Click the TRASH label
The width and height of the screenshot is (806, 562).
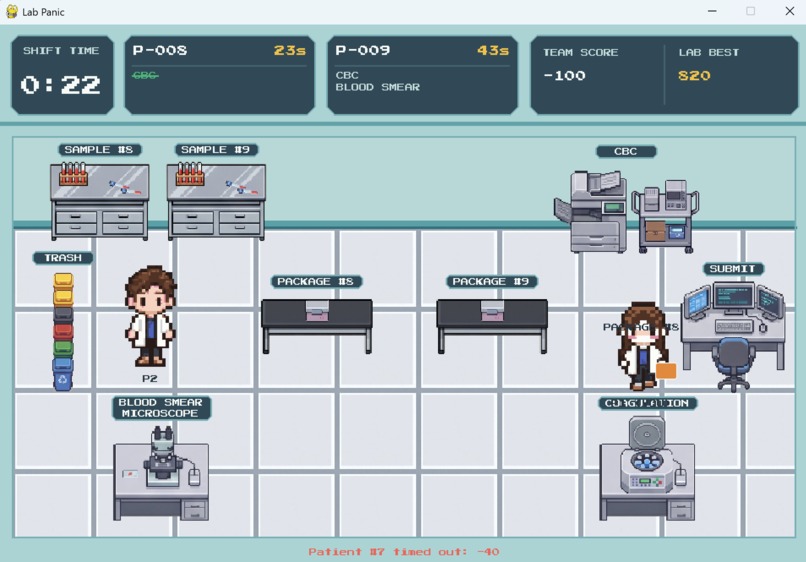(x=63, y=258)
